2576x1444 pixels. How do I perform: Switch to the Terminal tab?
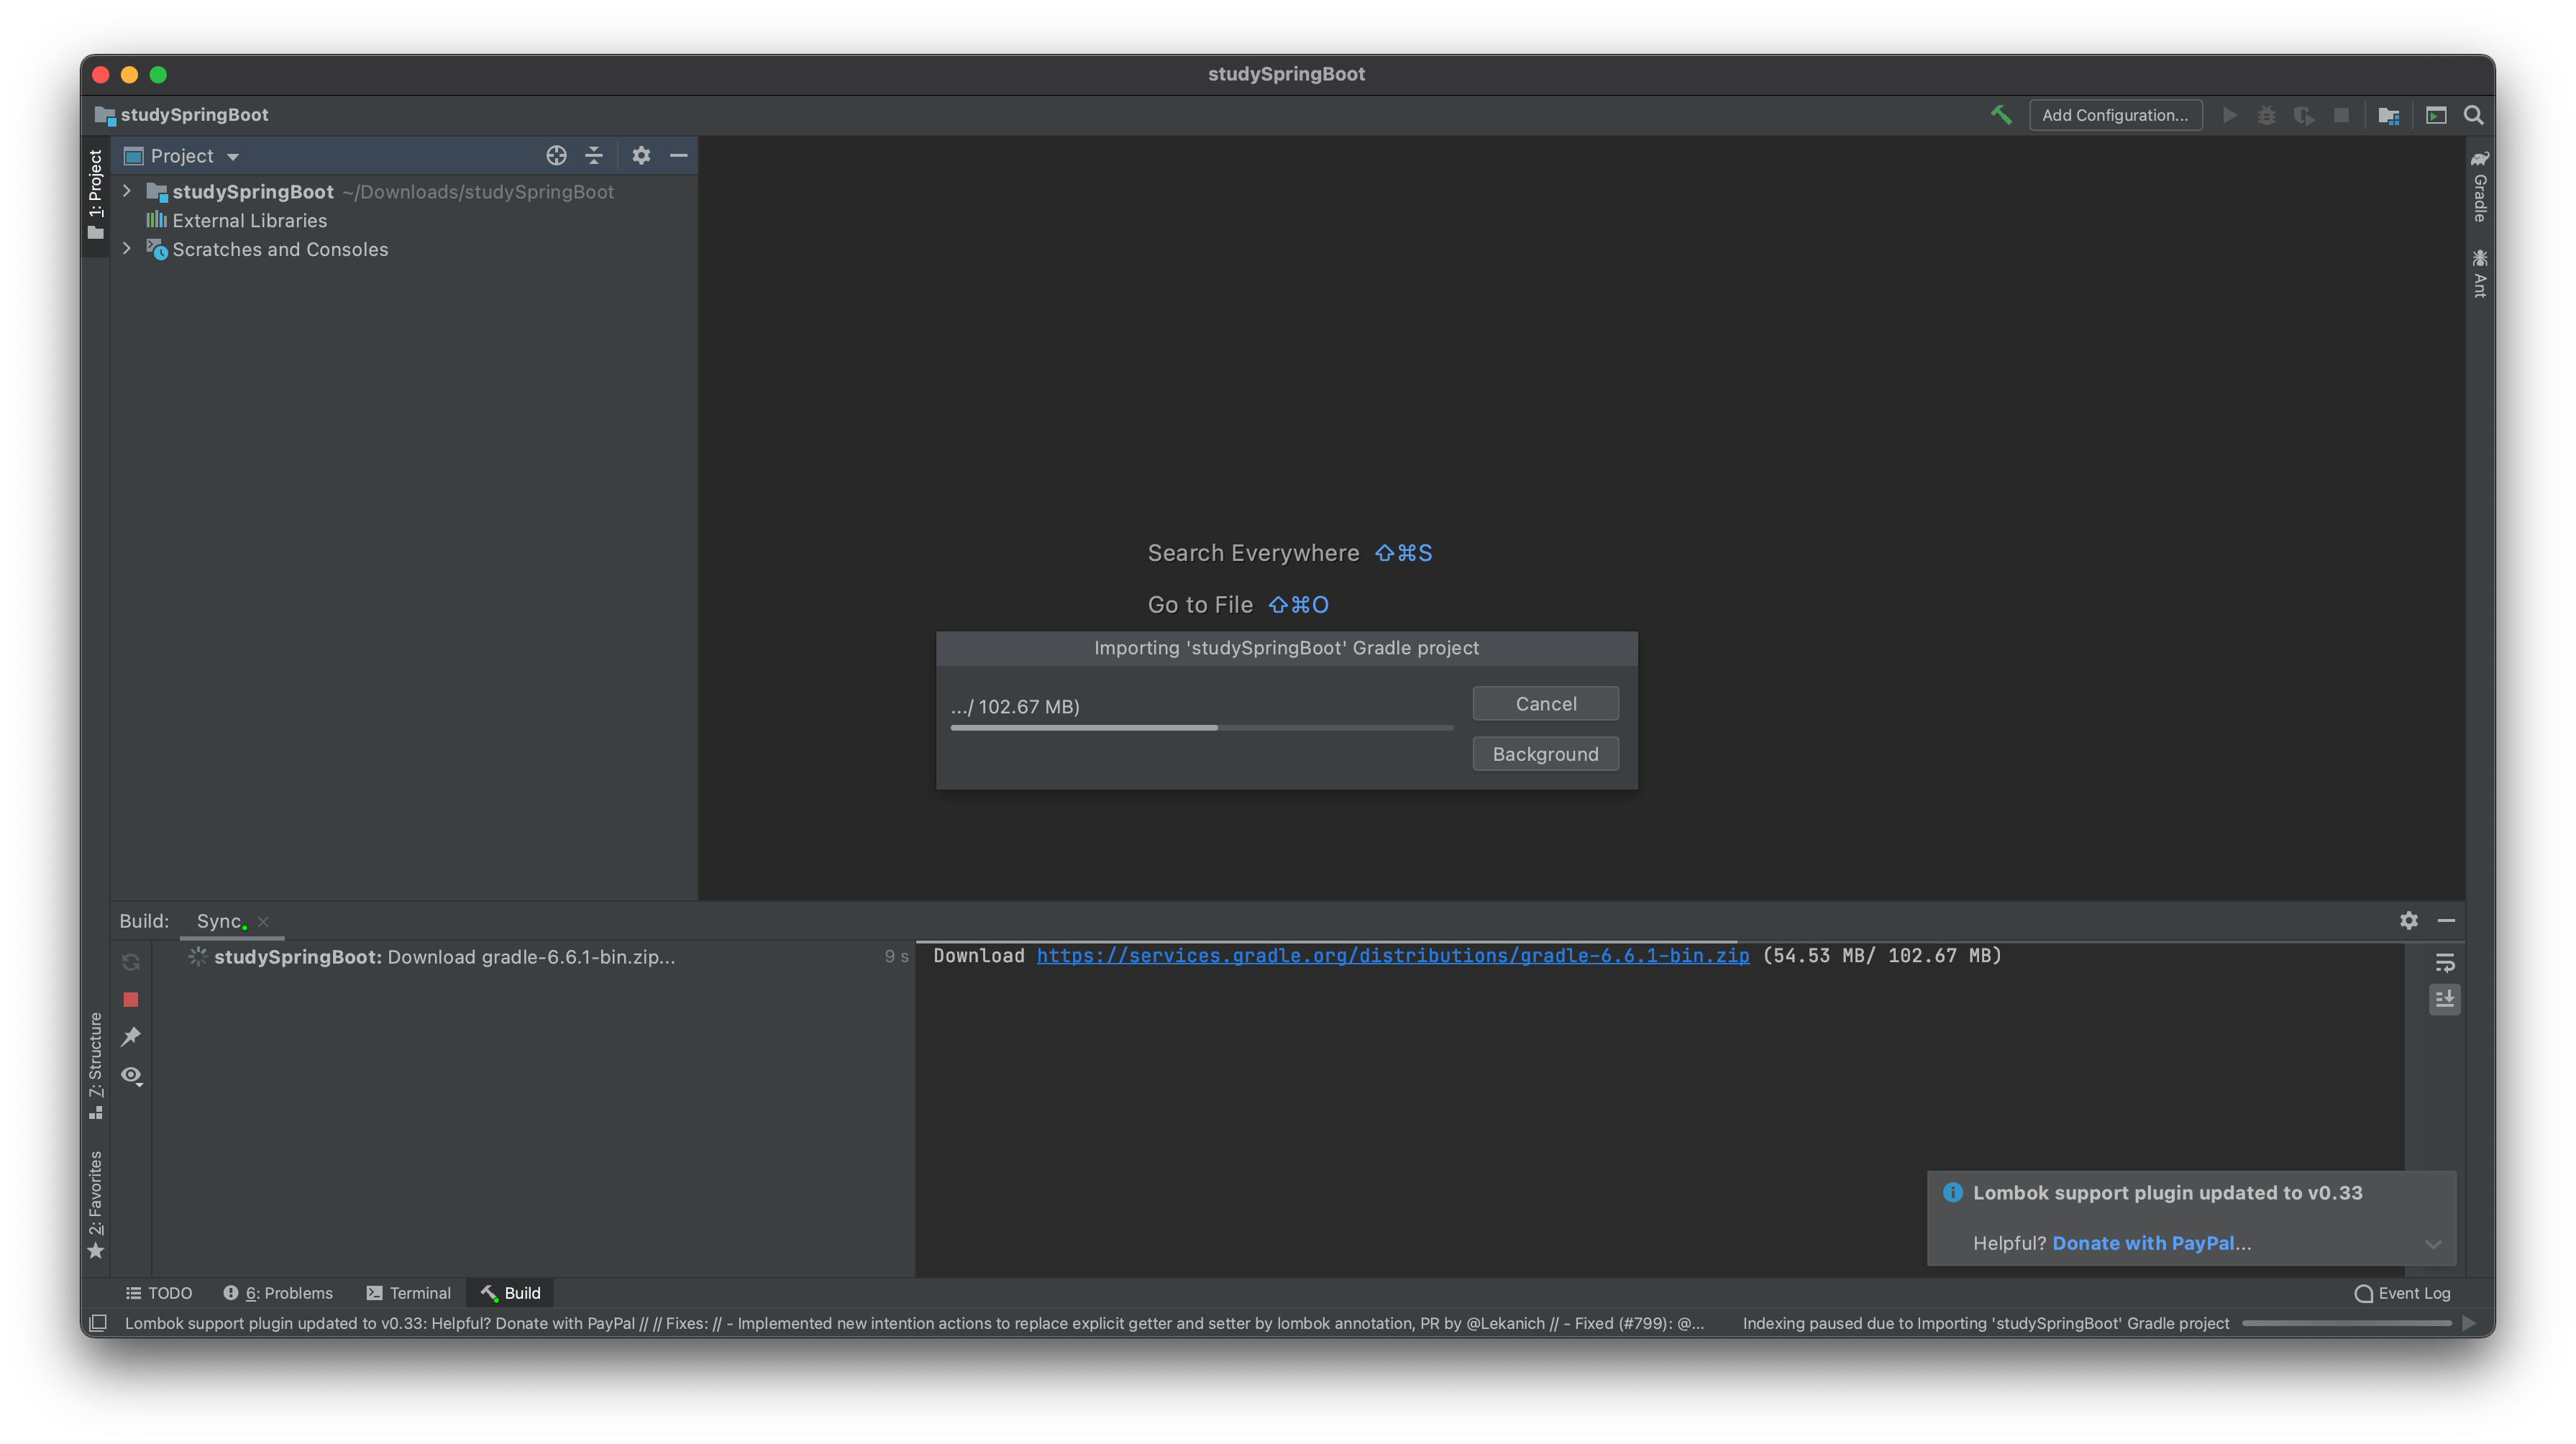[x=409, y=1293]
